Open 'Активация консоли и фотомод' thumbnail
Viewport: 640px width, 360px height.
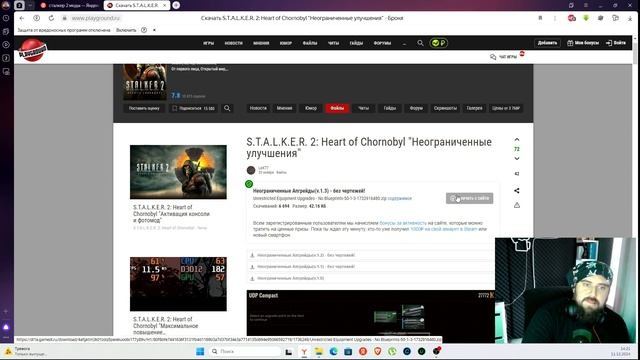pyautogui.click(x=178, y=172)
